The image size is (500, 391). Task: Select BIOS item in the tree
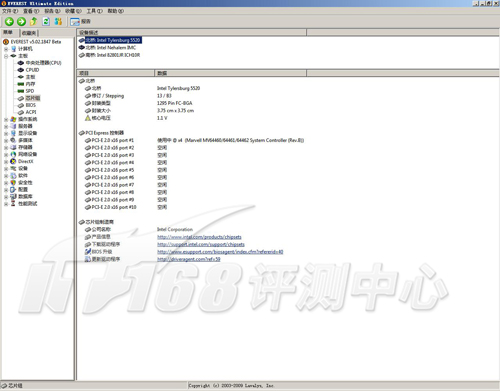tap(30, 105)
